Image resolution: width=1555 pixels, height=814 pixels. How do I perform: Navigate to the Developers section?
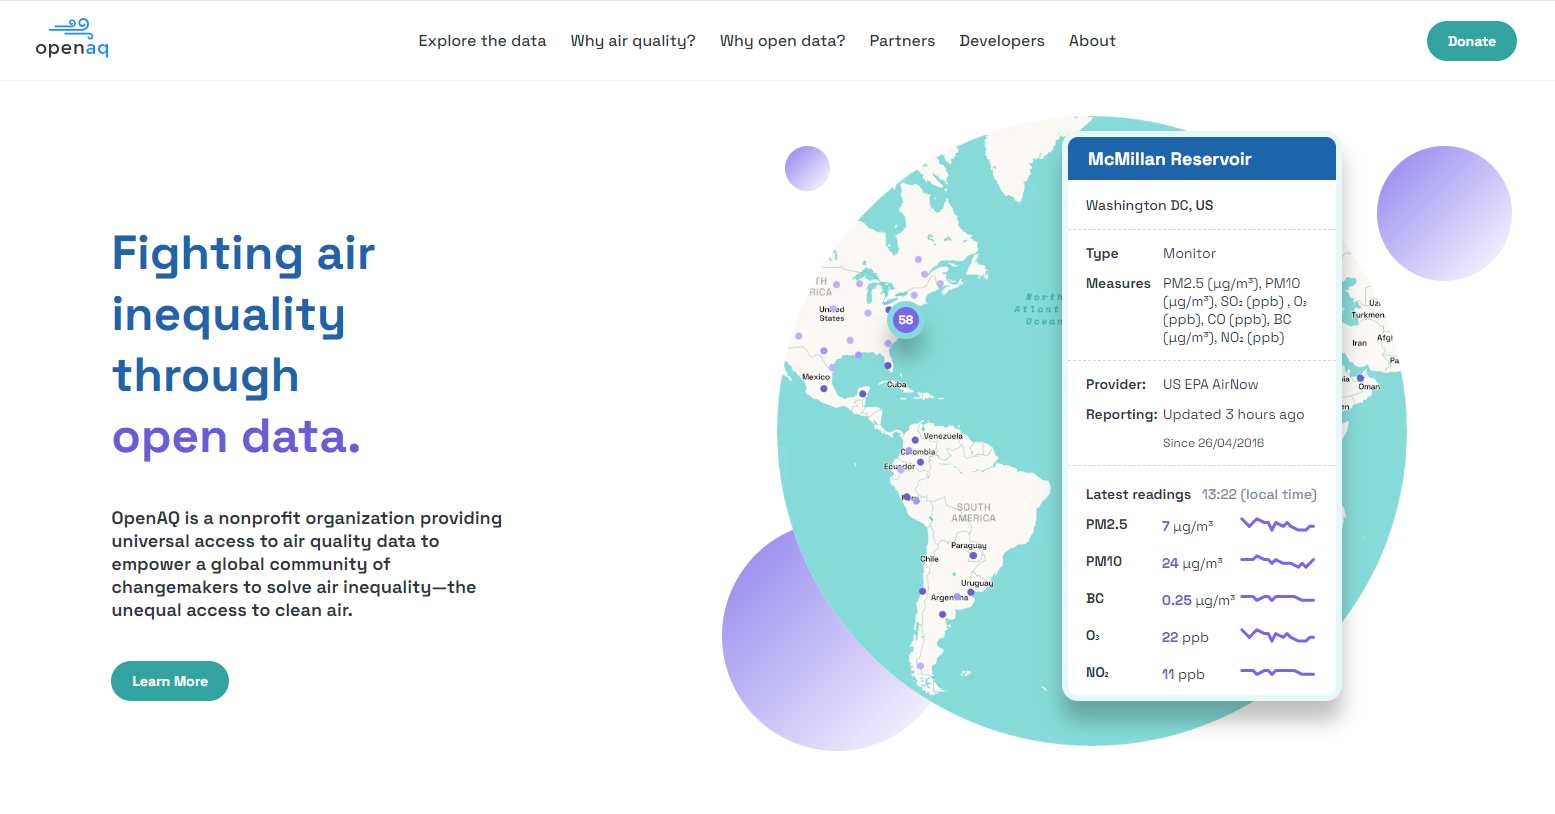[1001, 41]
